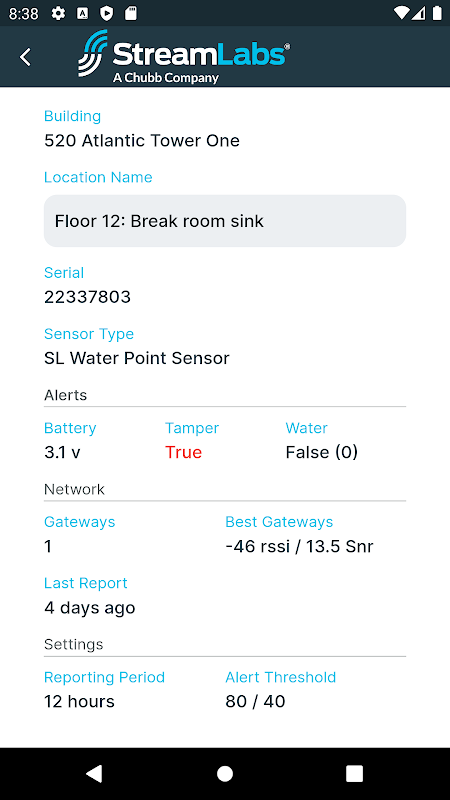Viewport: 450px width, 800px height.
Task: Tap the Last Report 4 days ago
Action: pyautogui.click(x=90, y=608)
